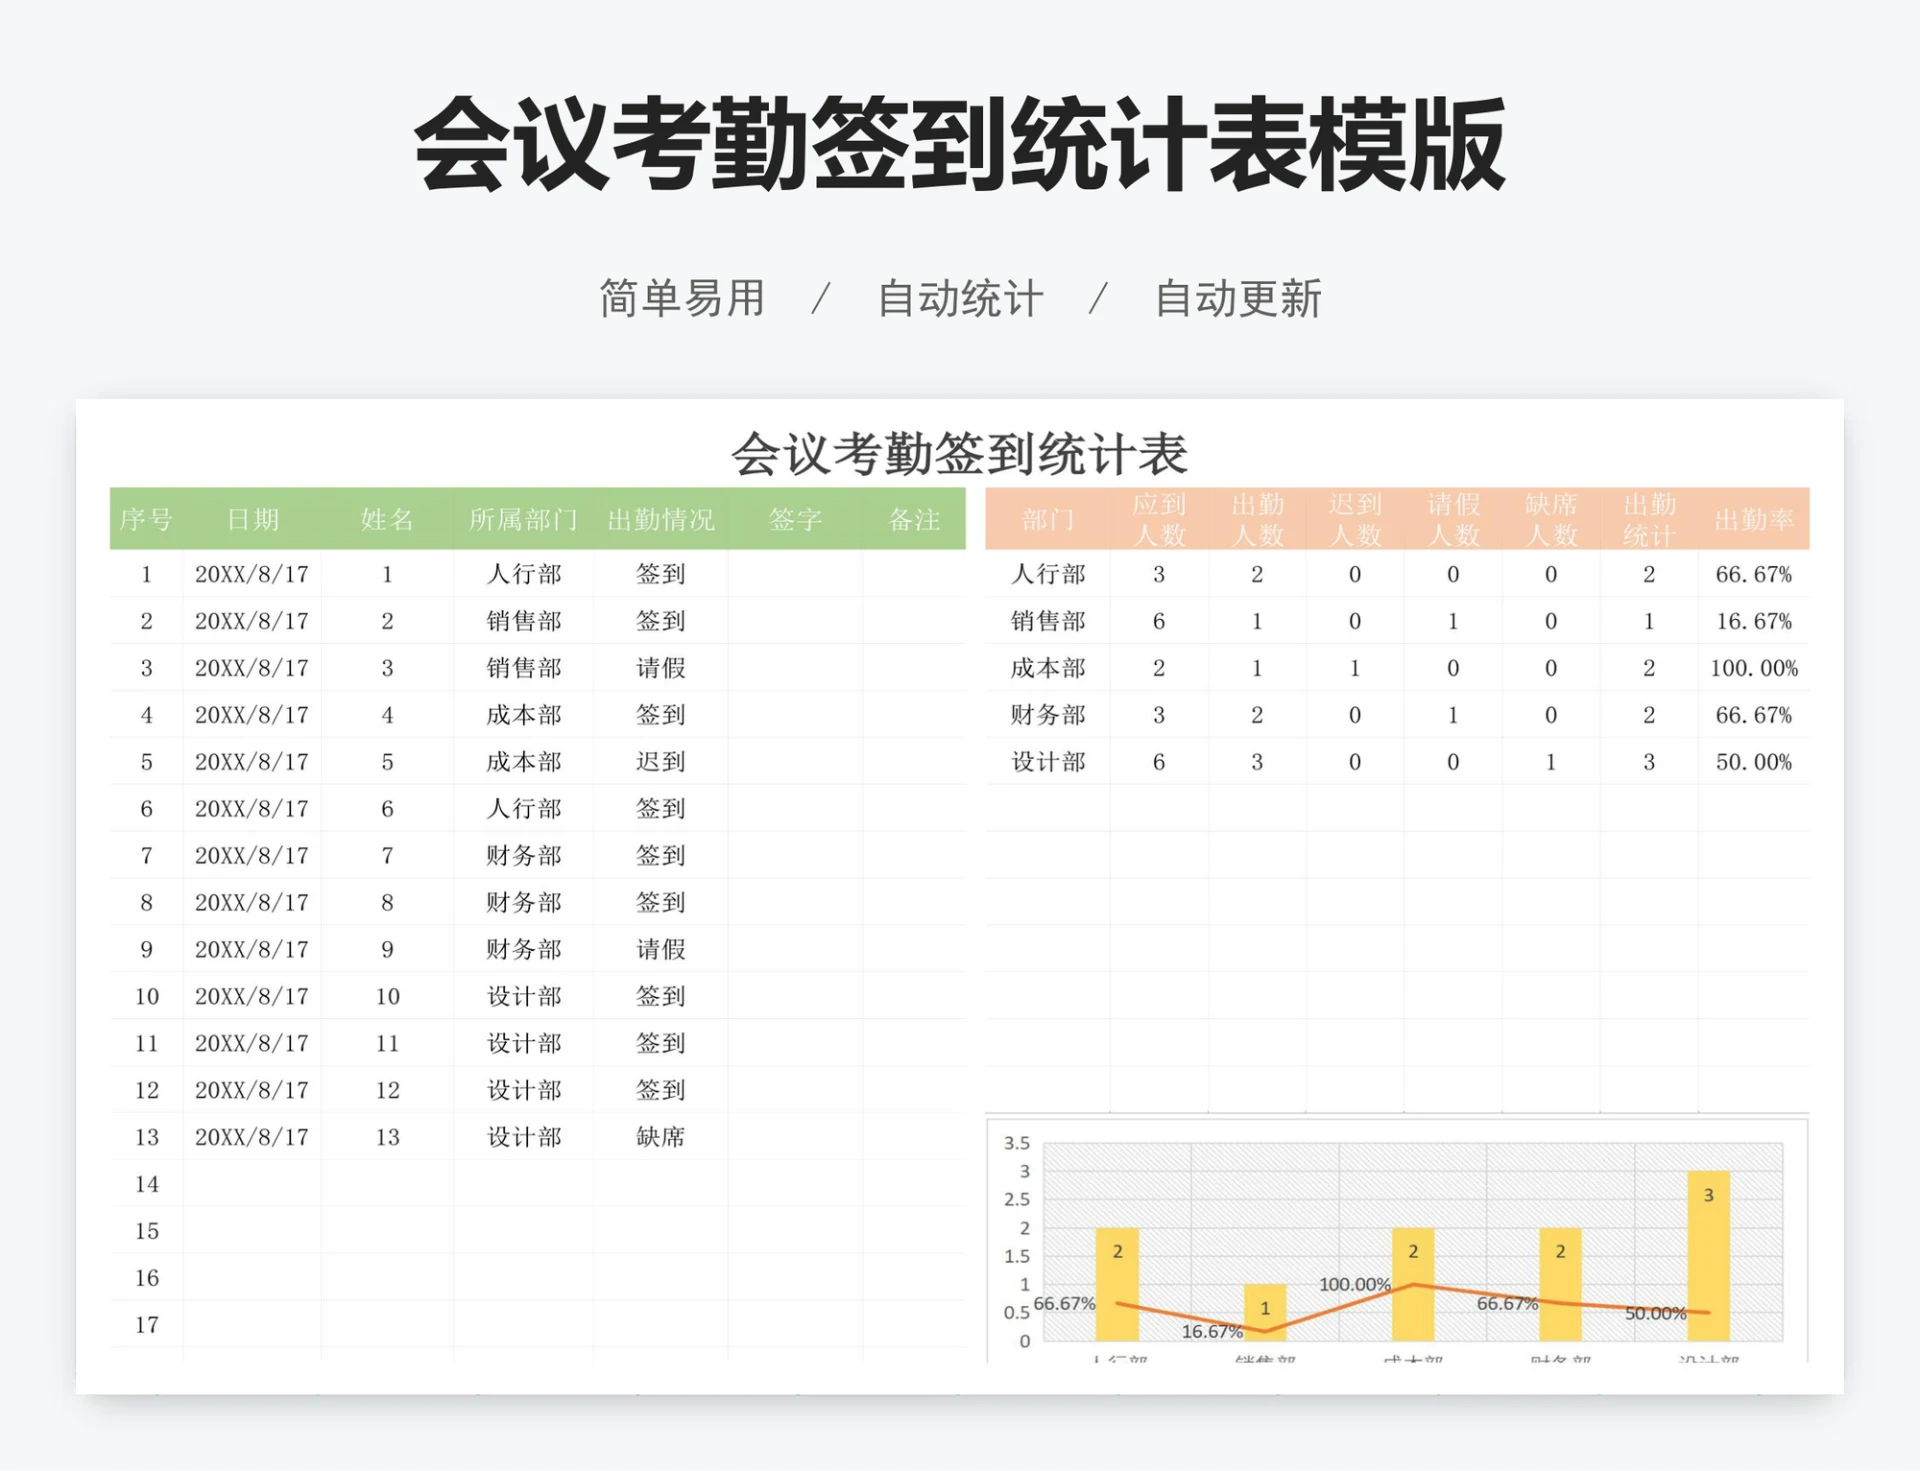This screenshot has height=1471, width=1920.
Task: Click the 出勤率 header cell
Action: click(x=1756, y=521)
